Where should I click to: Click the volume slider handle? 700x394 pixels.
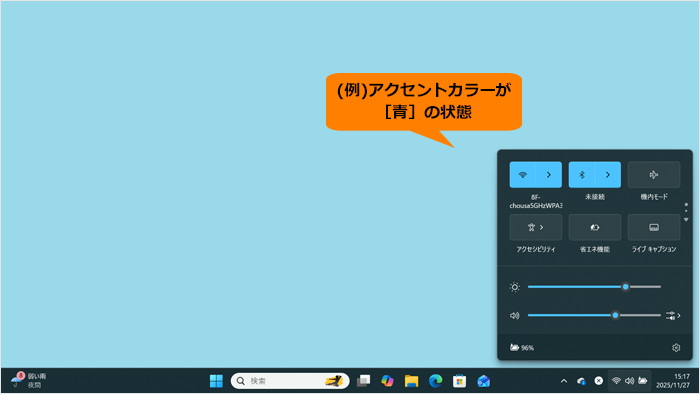tap(615, 315)
